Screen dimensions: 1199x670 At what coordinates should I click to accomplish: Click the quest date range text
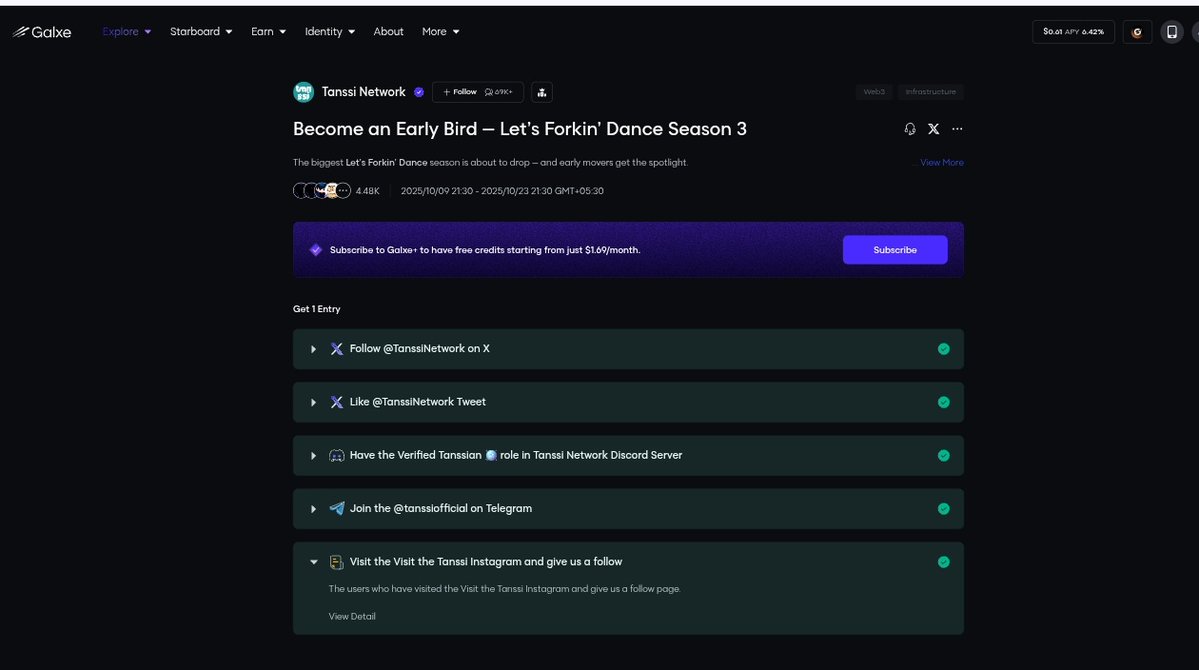click(x=502, y=191)
